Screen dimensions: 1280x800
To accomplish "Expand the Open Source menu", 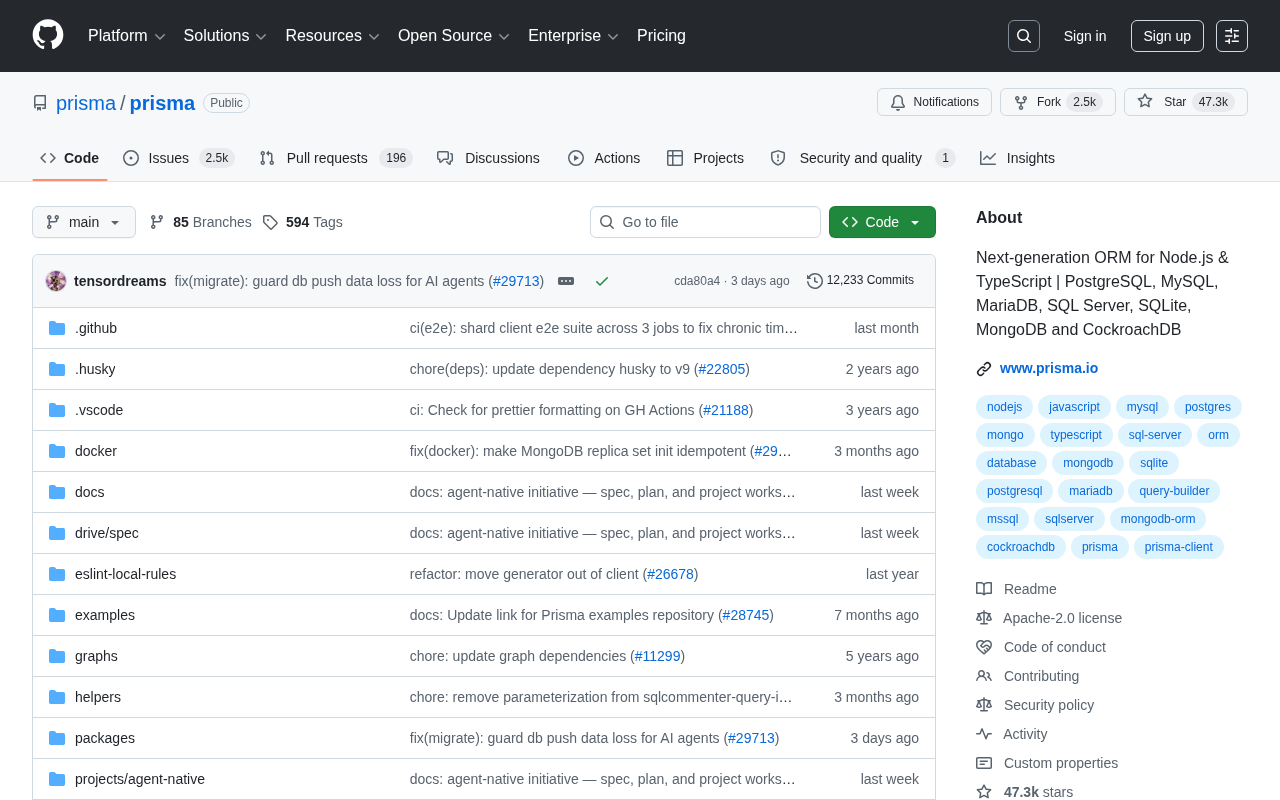I will tap(454, 36).
